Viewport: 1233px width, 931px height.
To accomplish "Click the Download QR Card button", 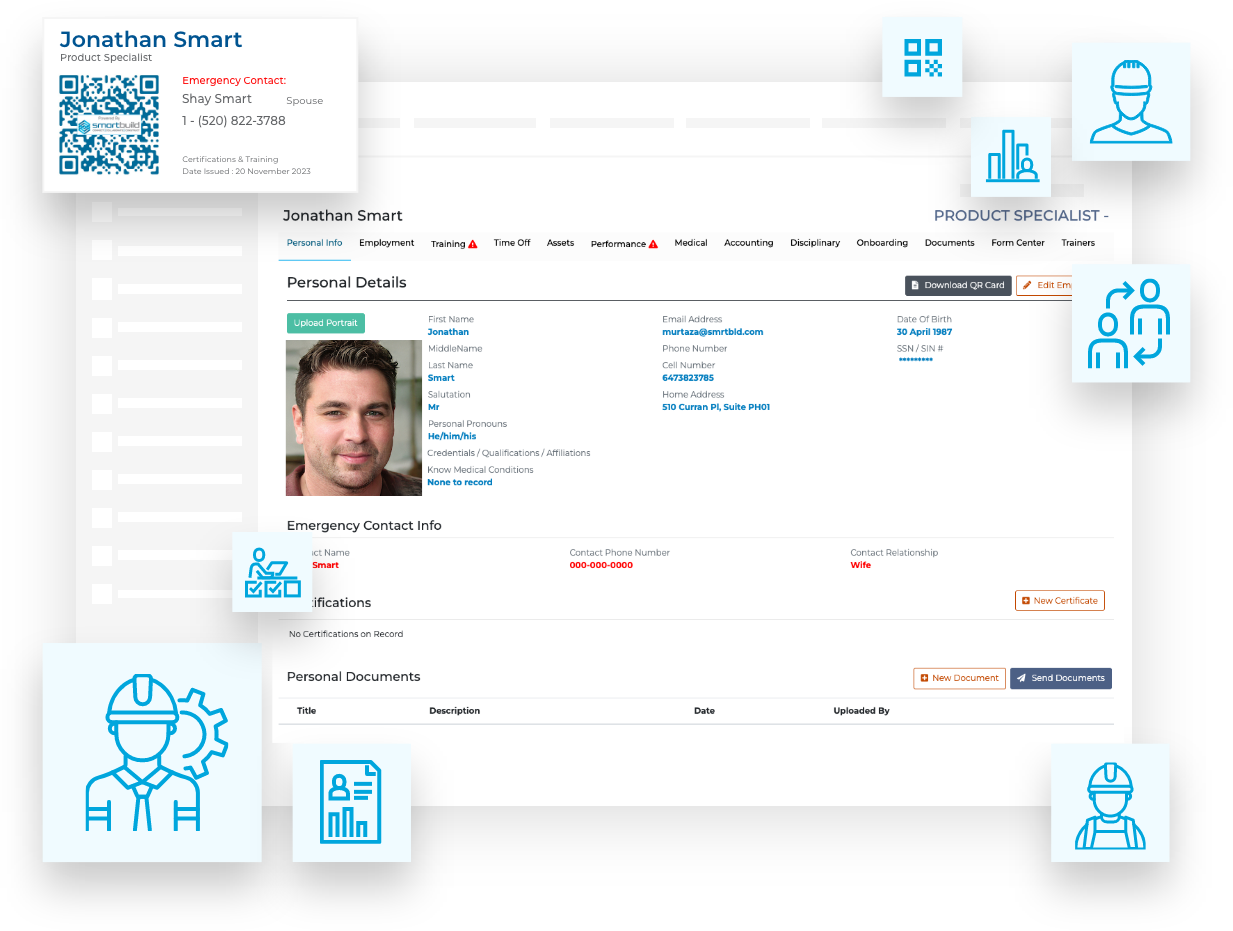I will [957, 285].
